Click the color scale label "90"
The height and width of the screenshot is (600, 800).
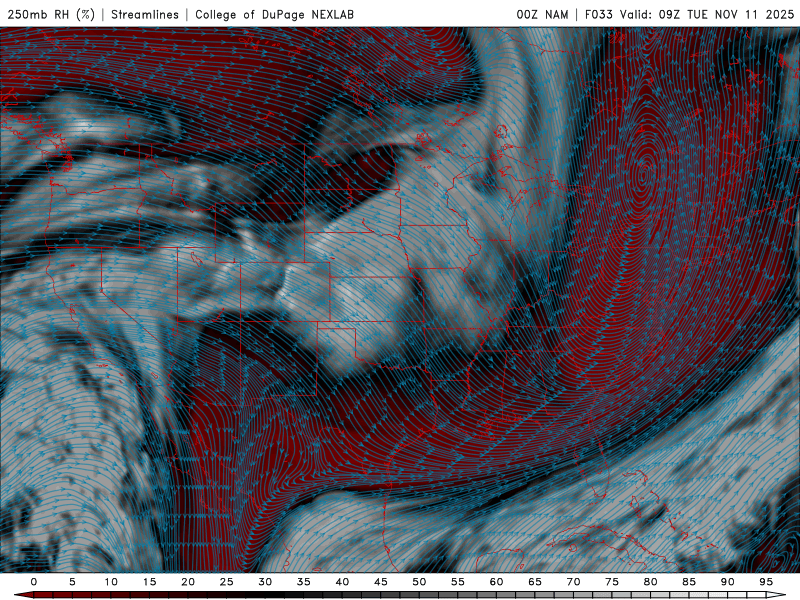727,582
